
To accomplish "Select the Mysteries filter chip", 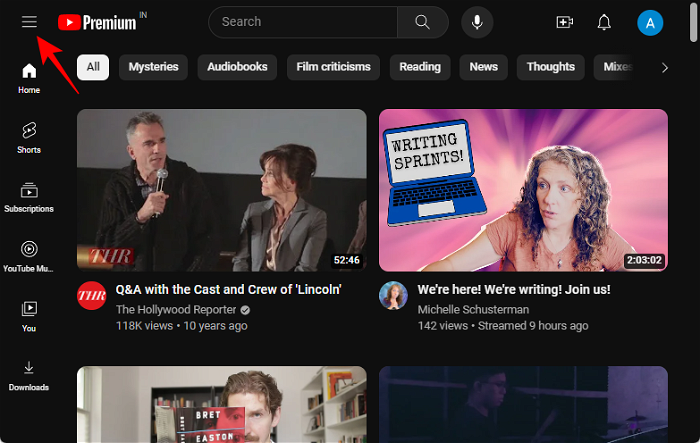I will (x=153, y=67).
